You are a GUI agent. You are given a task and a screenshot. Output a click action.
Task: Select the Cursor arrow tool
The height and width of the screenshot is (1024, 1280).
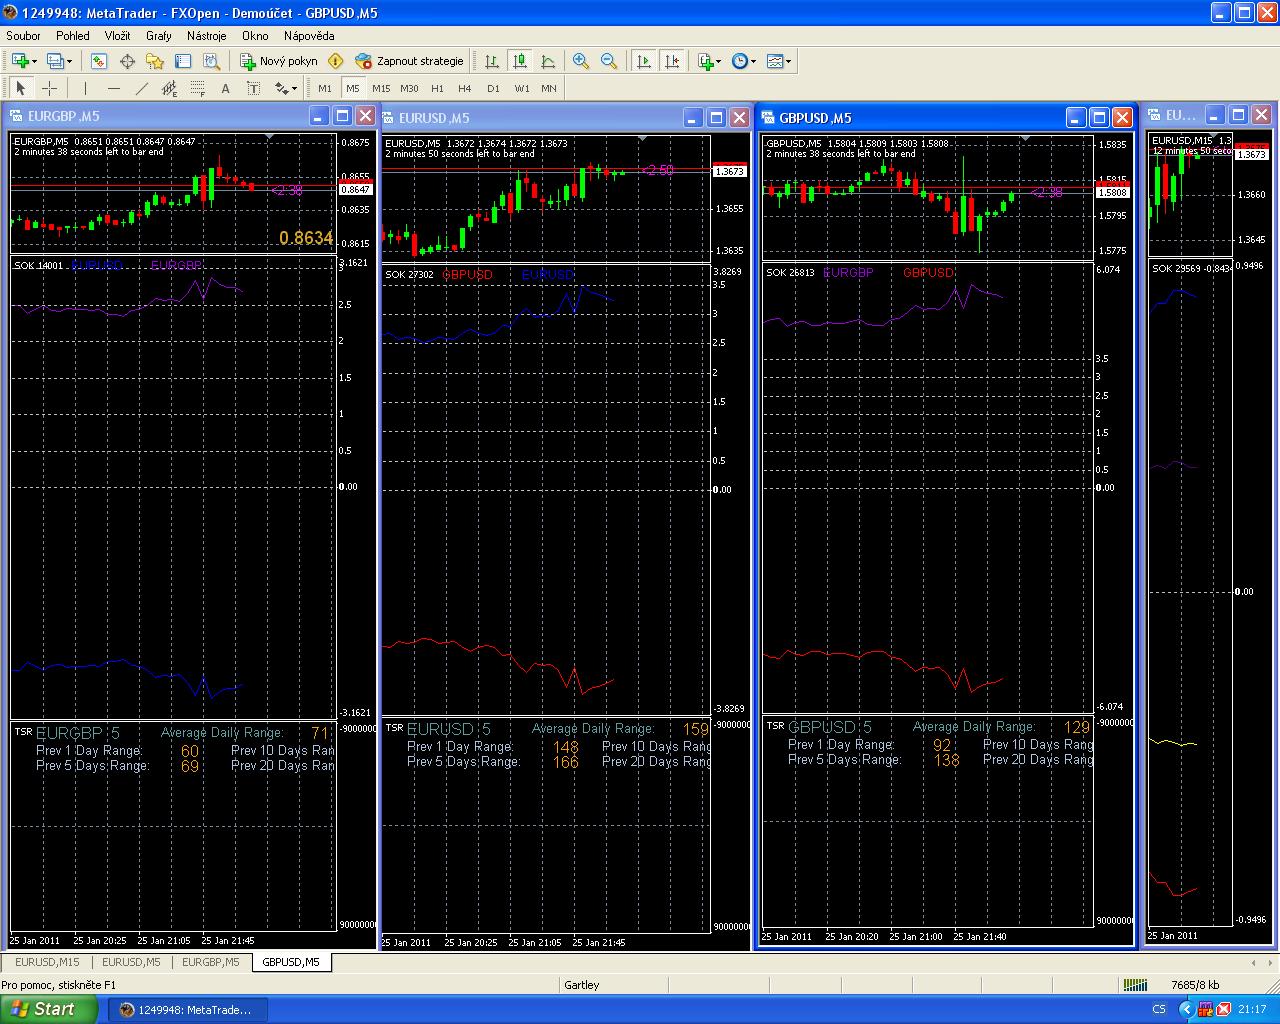21,88
